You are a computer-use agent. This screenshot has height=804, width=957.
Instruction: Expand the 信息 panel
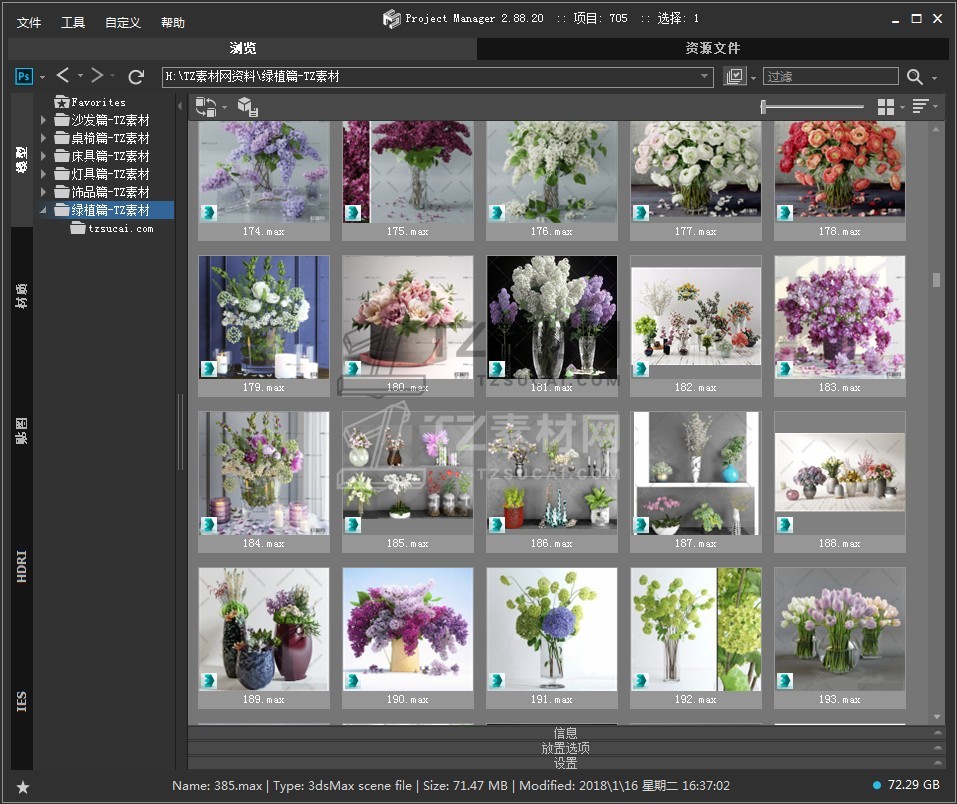click(565, 732)
